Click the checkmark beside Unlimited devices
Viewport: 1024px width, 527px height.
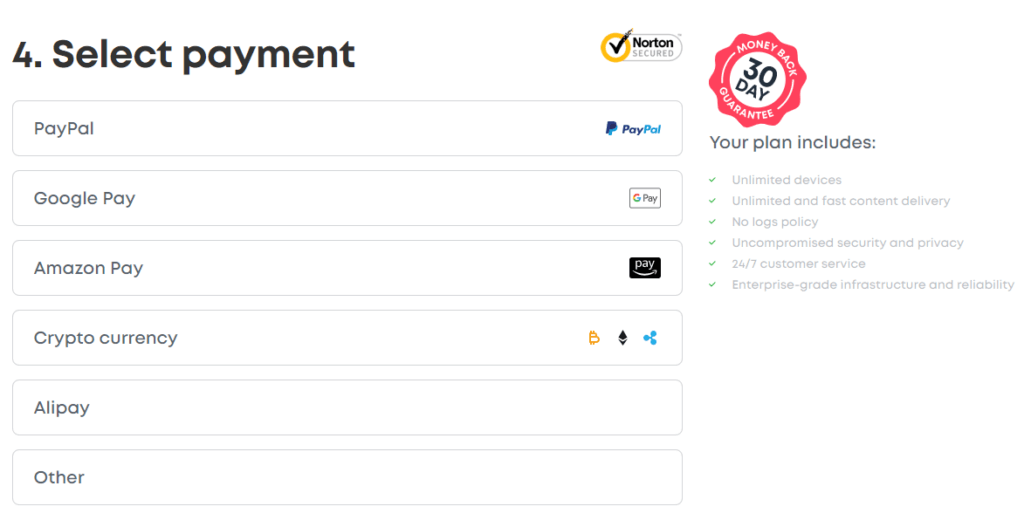click(712, 180)
